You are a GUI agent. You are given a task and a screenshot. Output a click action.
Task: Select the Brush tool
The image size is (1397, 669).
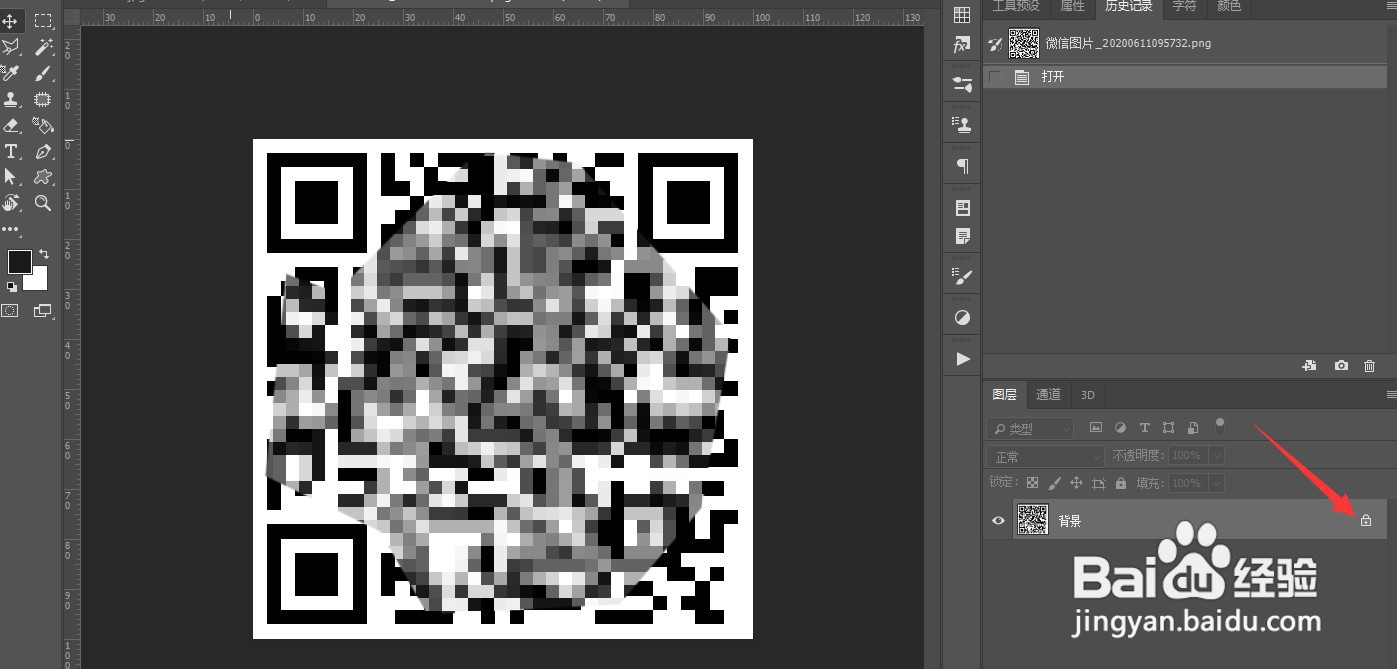(43, 73)
